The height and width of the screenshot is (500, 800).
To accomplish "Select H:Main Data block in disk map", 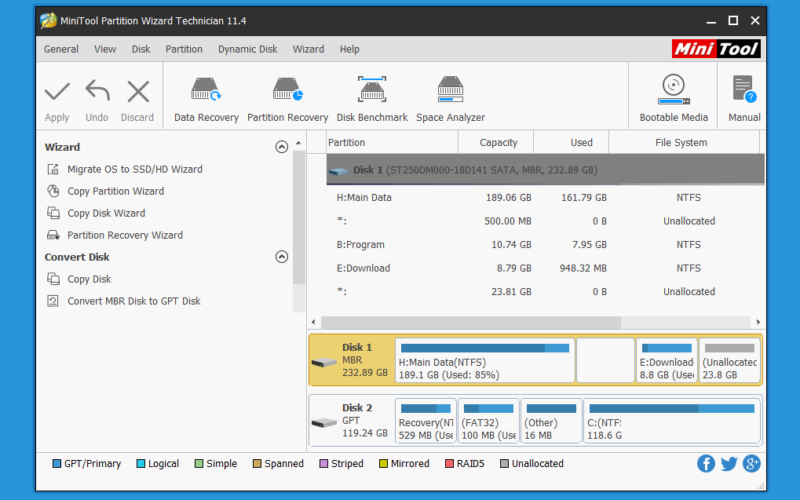I will pos(485,360).
